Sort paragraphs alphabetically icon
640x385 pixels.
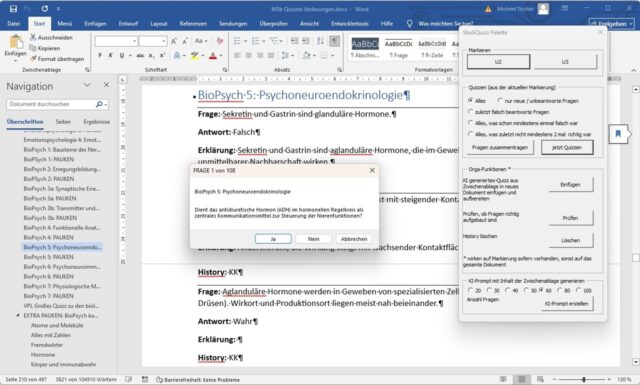(320, 41)
